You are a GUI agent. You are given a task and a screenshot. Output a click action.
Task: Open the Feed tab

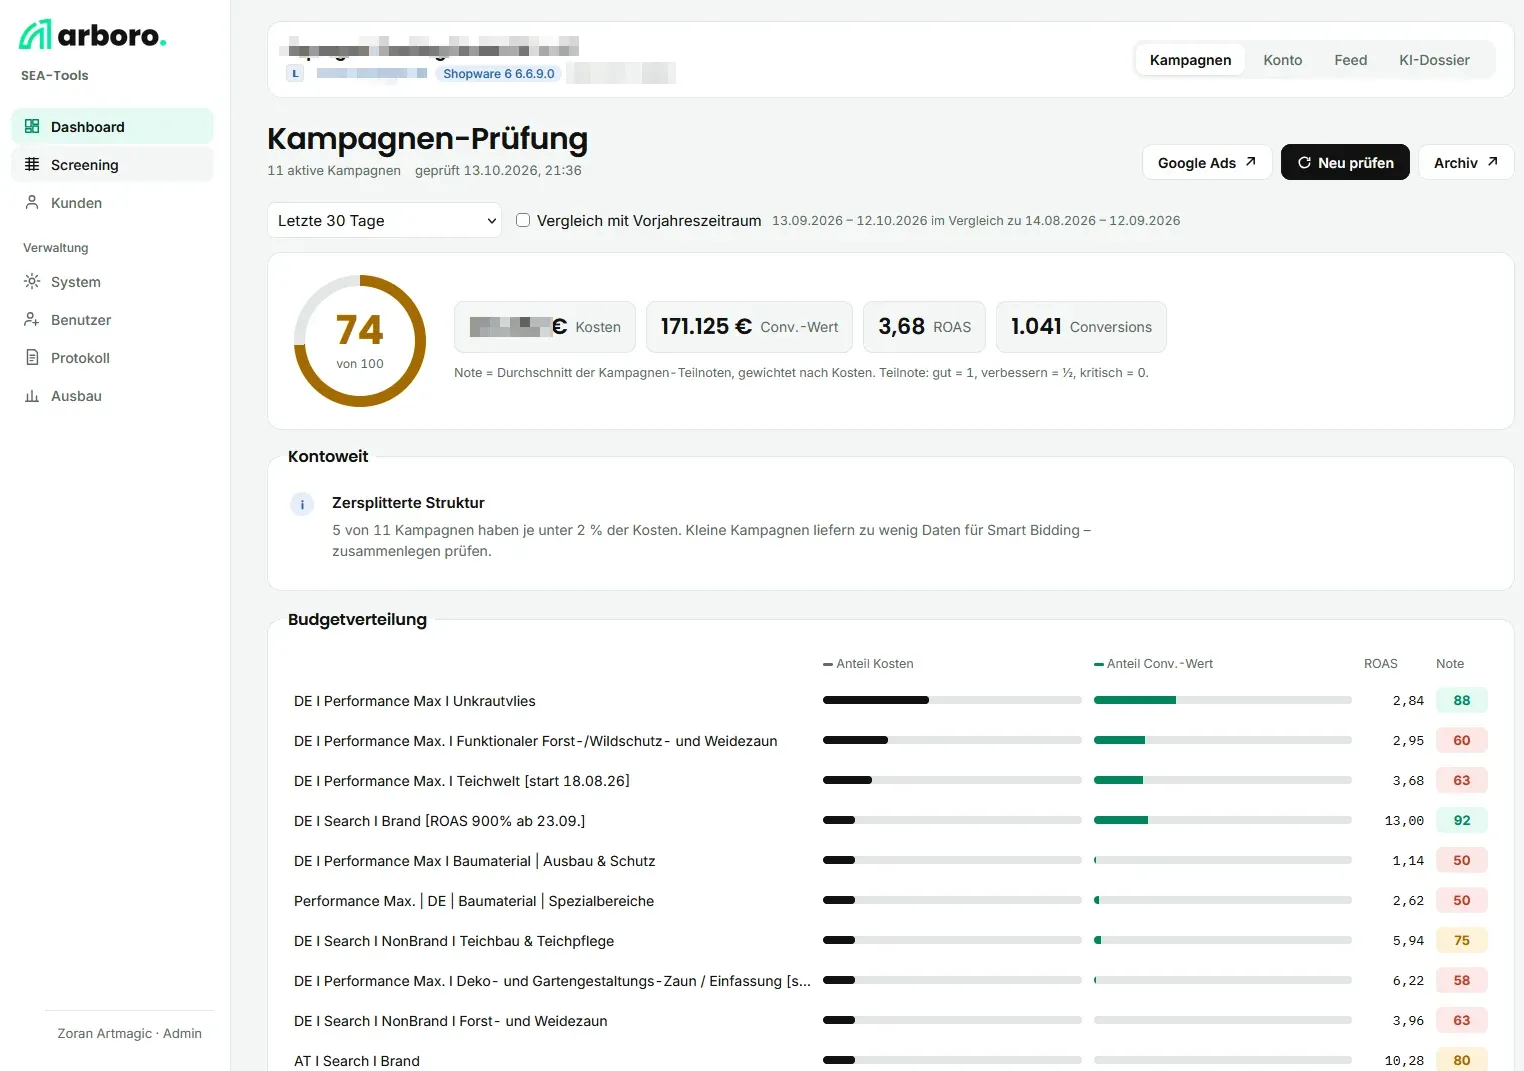1350,60
